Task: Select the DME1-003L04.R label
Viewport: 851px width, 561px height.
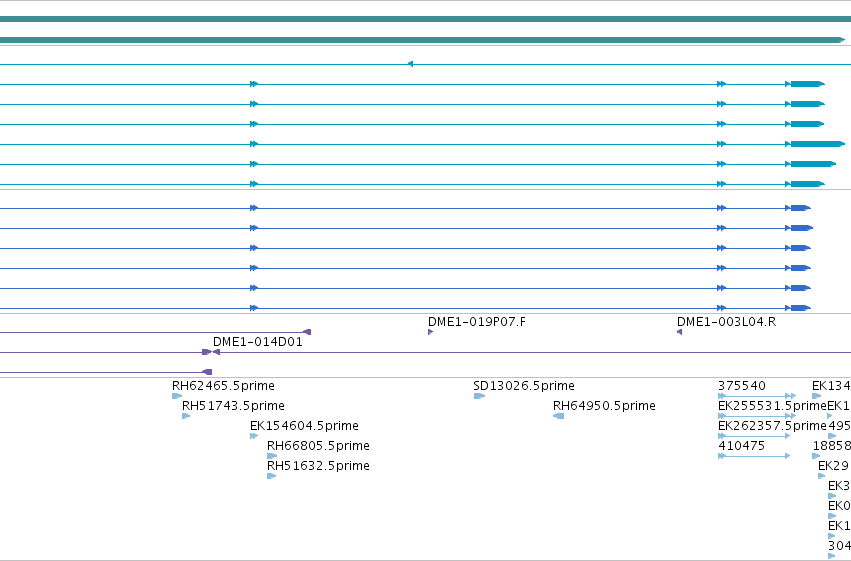Action: point(726,322)
